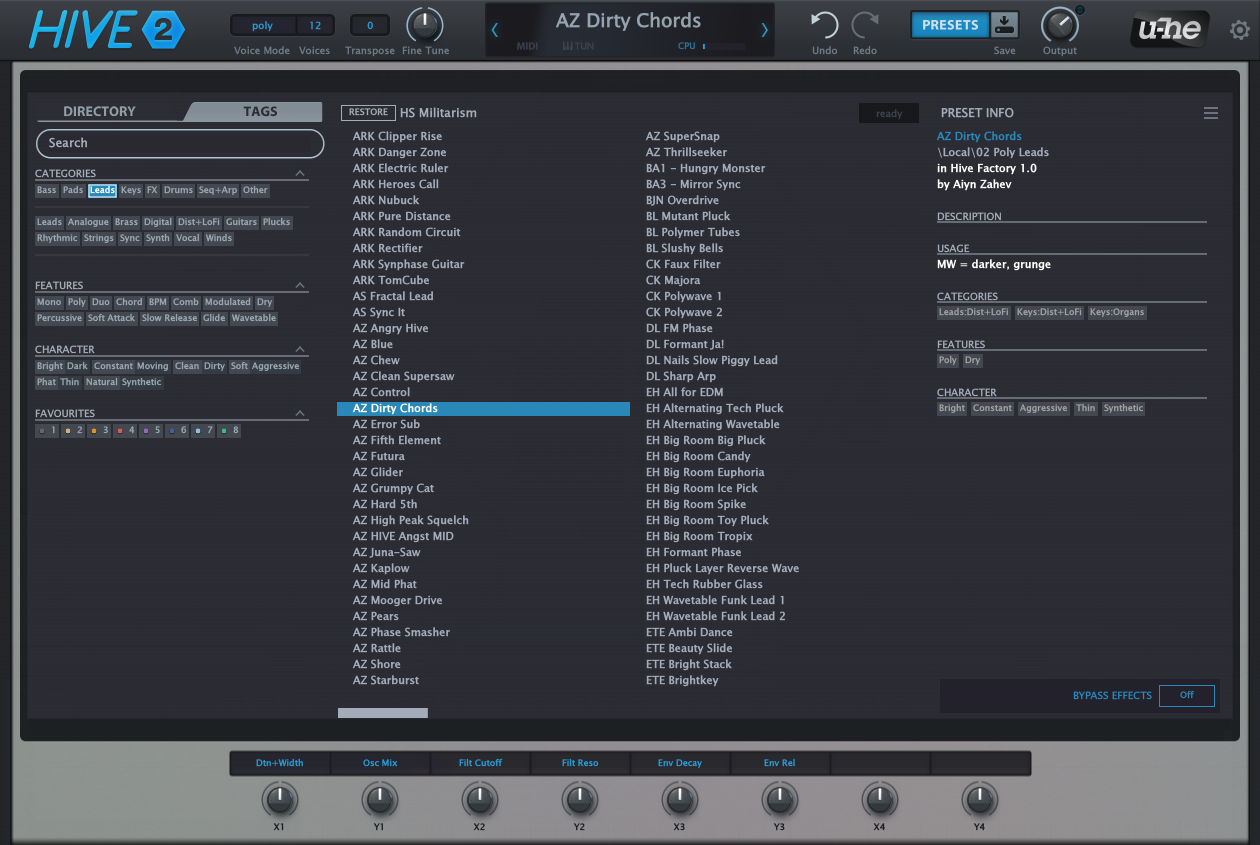Viewport: 1260px width, 845px height.
Task: Collapse the Character section
Action: [x=300, y=349]
